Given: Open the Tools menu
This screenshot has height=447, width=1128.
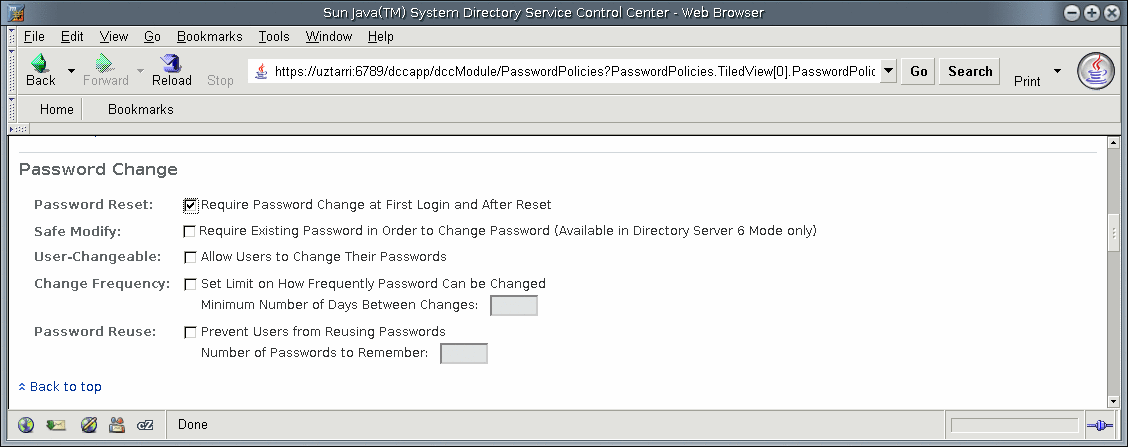Looking at the screenshot, I should 274,36.
